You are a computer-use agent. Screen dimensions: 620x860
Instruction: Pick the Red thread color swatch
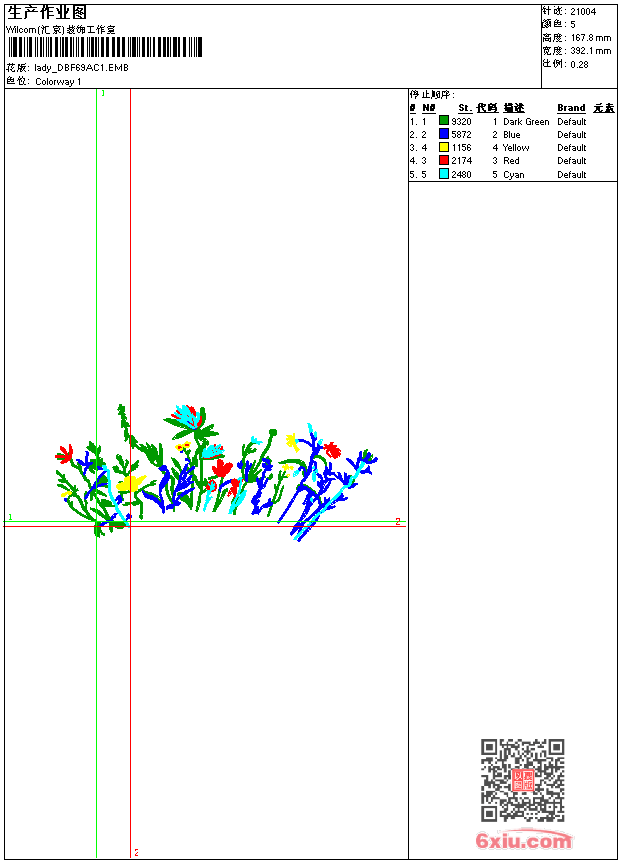point(444,160)
